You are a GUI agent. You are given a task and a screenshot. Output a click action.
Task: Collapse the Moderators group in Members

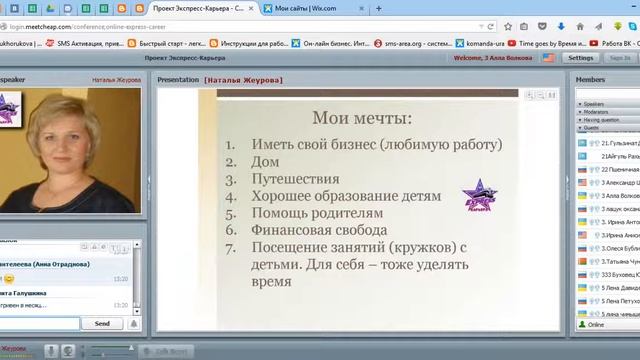(608, 112)
